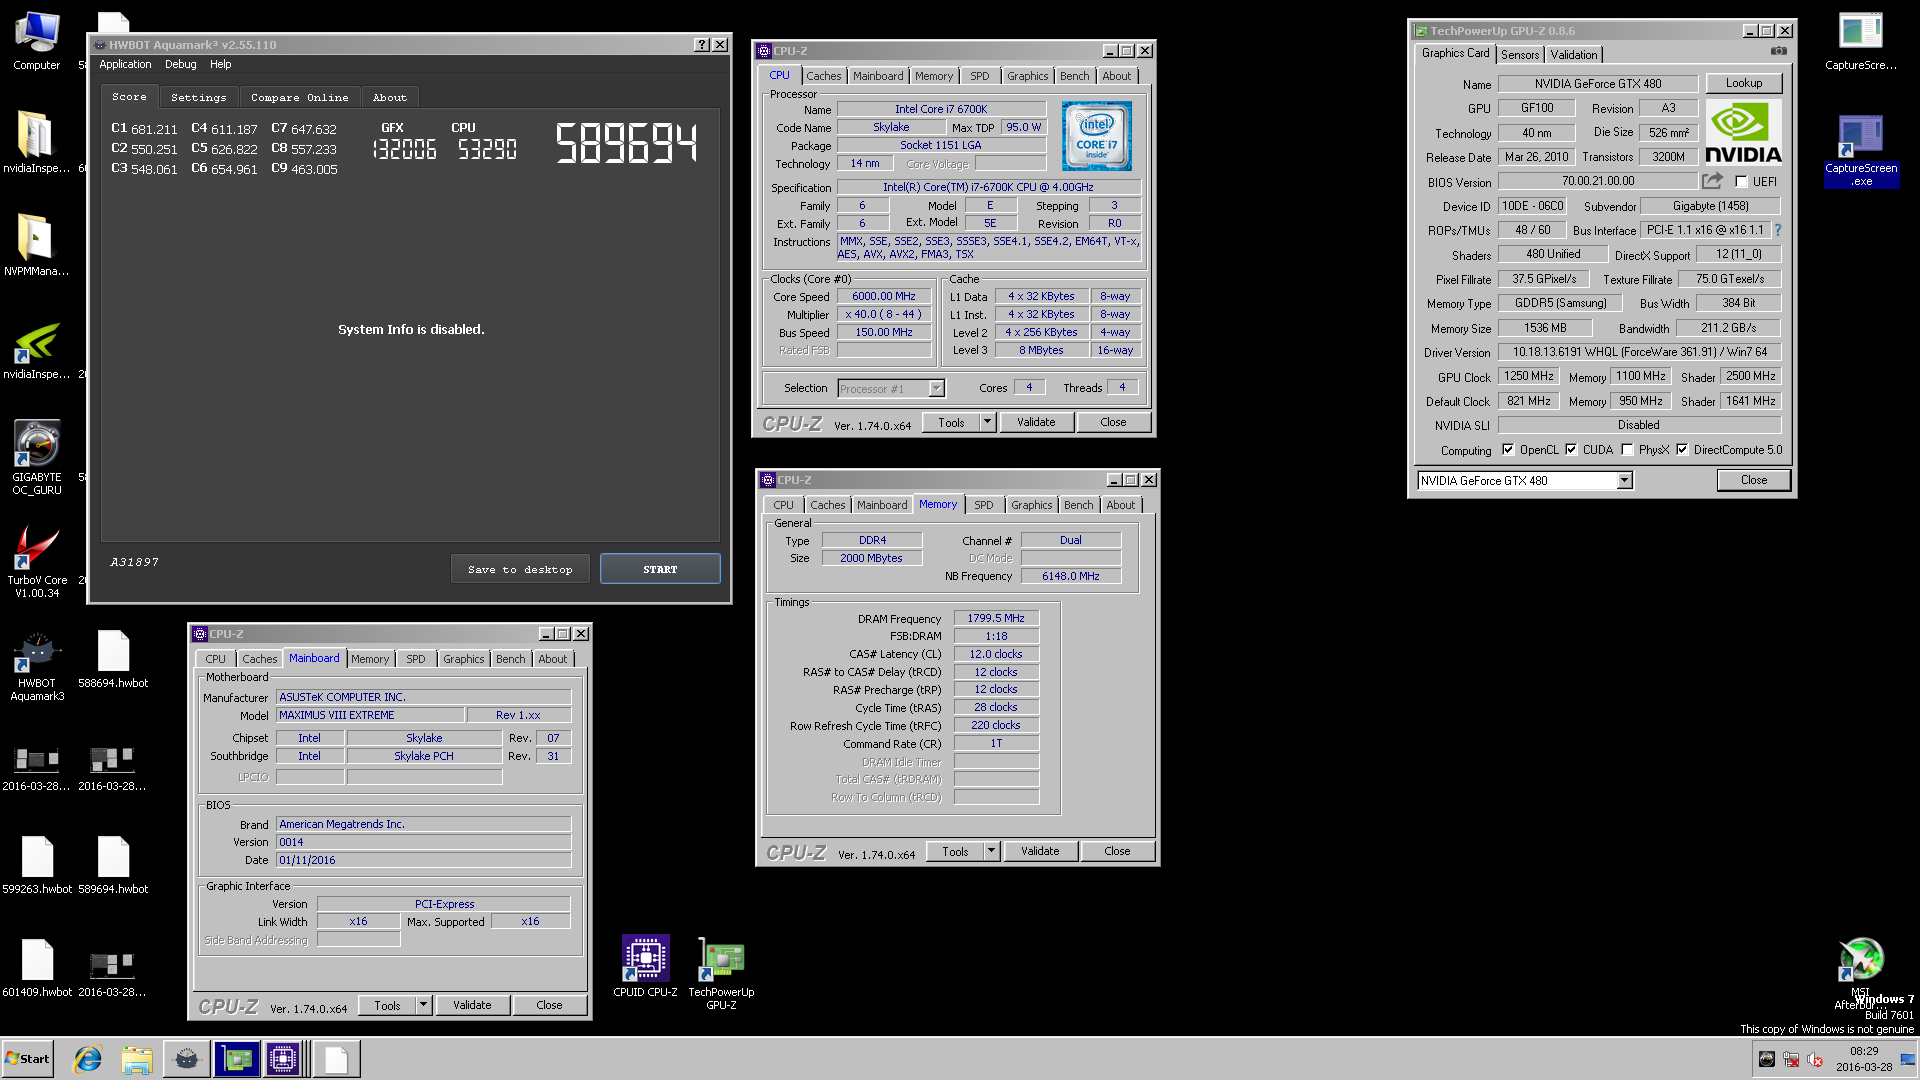Launch GIGABYTE OC_GURU shortcut
Image resolution: width=1920 pixels, height=1080 pixels.
(37, 458)
